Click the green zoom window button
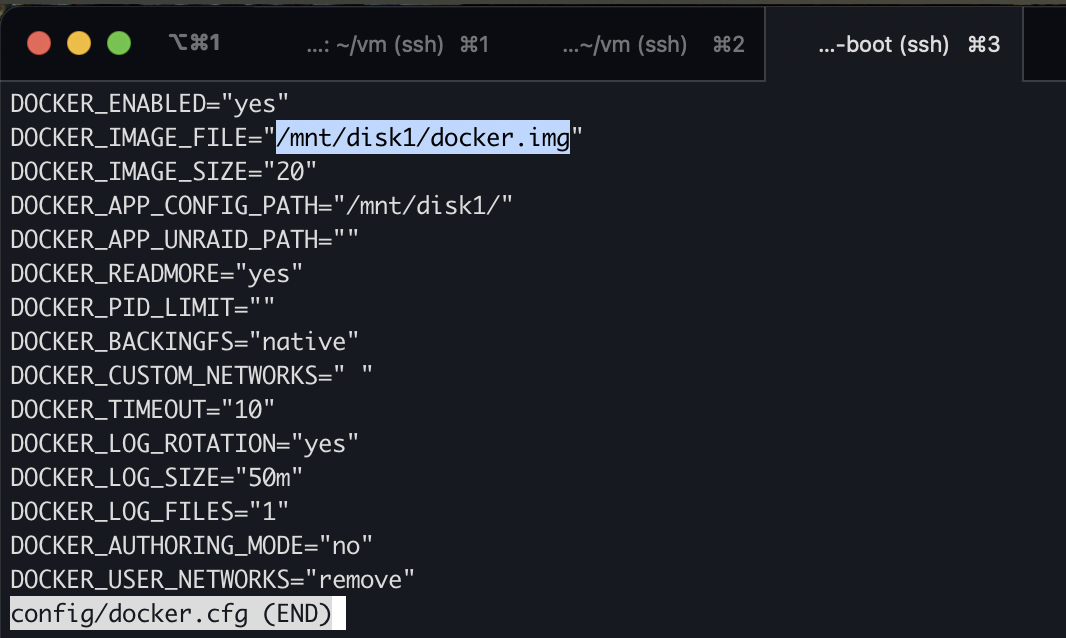Image resolution: width=1066 pixels, height=638 pixels. point(119,44)
